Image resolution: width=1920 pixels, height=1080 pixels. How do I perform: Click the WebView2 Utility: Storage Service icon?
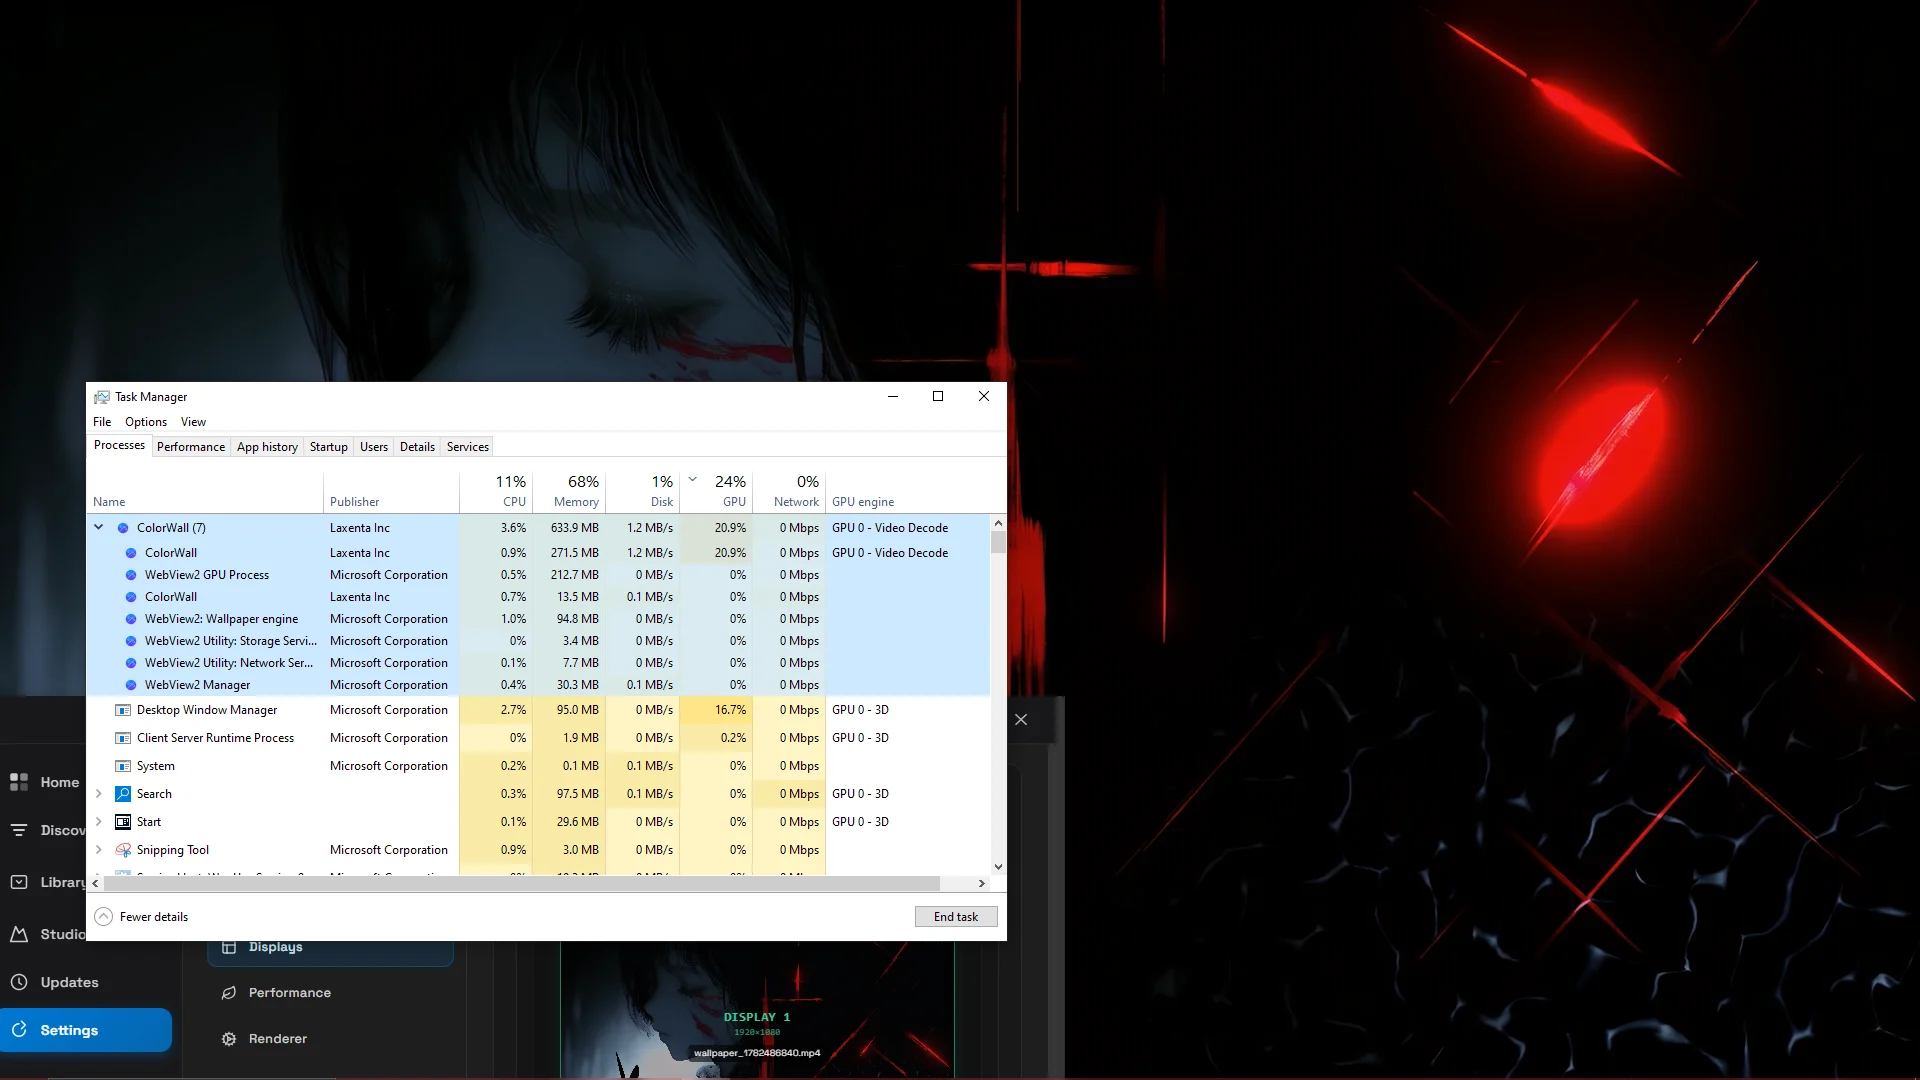coord(131,640)
